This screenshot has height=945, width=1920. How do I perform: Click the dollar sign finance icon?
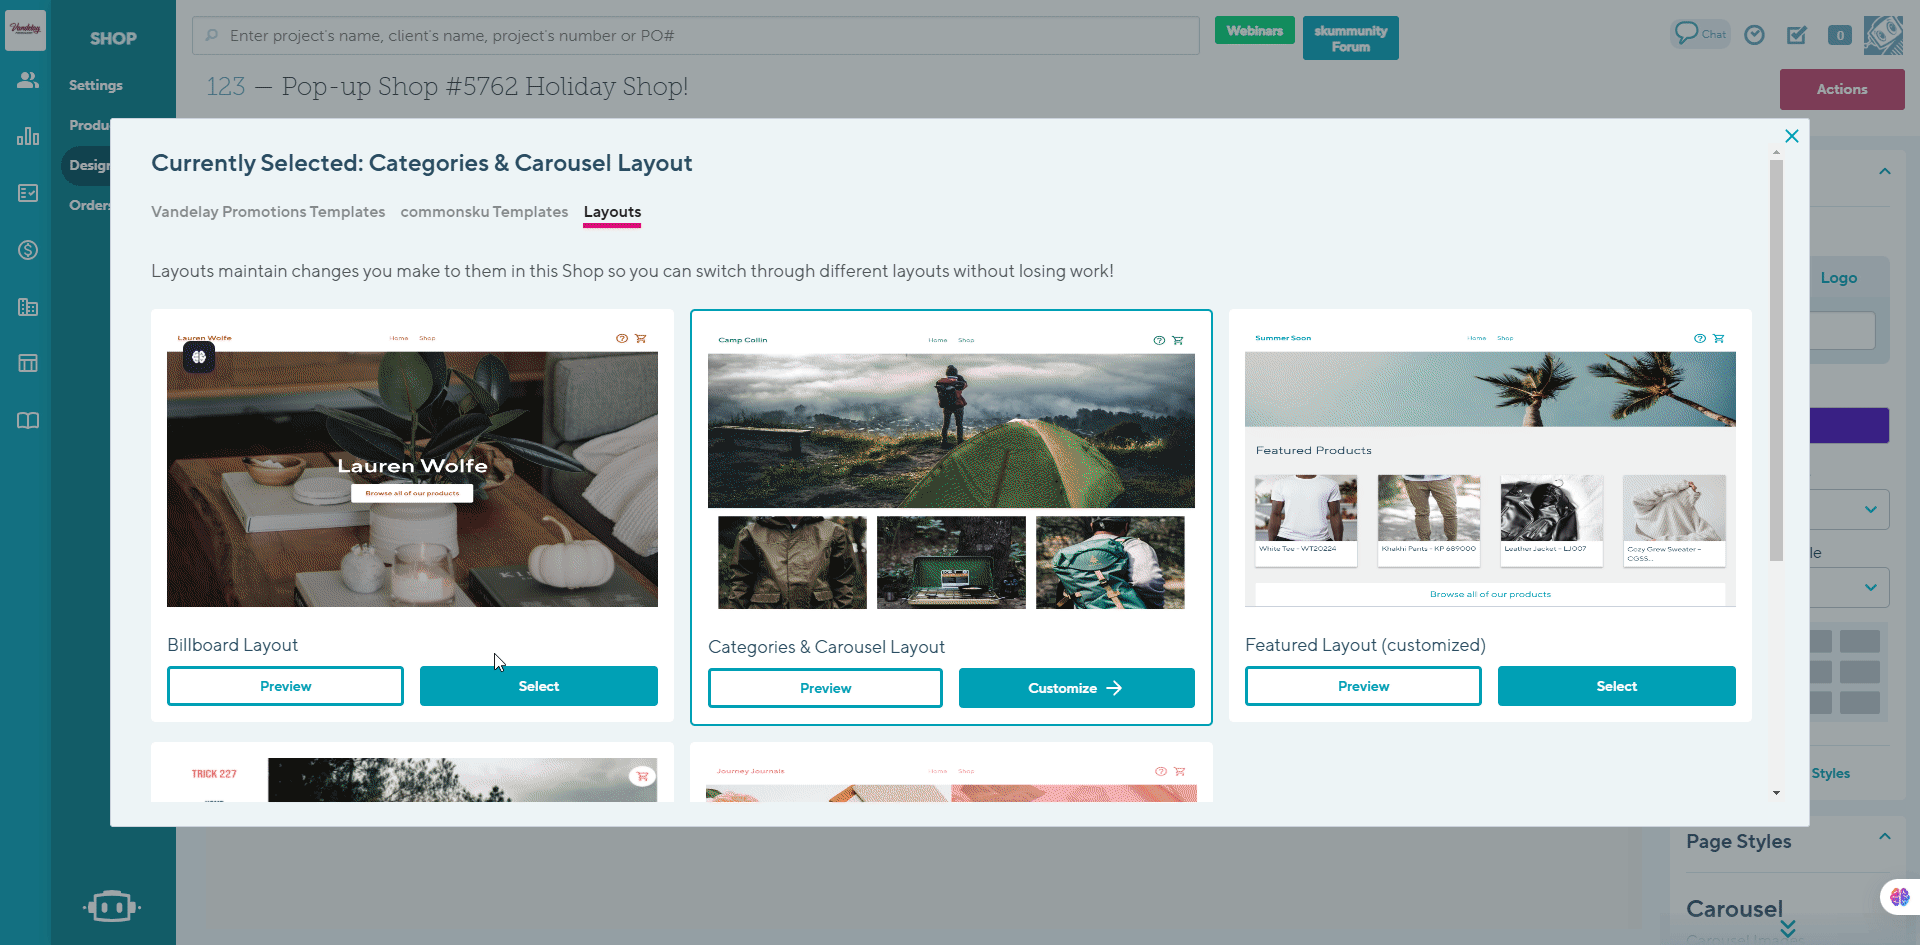click(28, 250)
